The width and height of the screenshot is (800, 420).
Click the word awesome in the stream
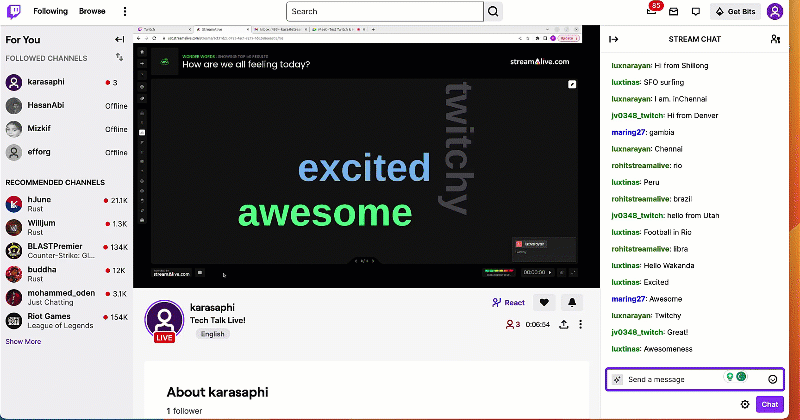point(325,213)
